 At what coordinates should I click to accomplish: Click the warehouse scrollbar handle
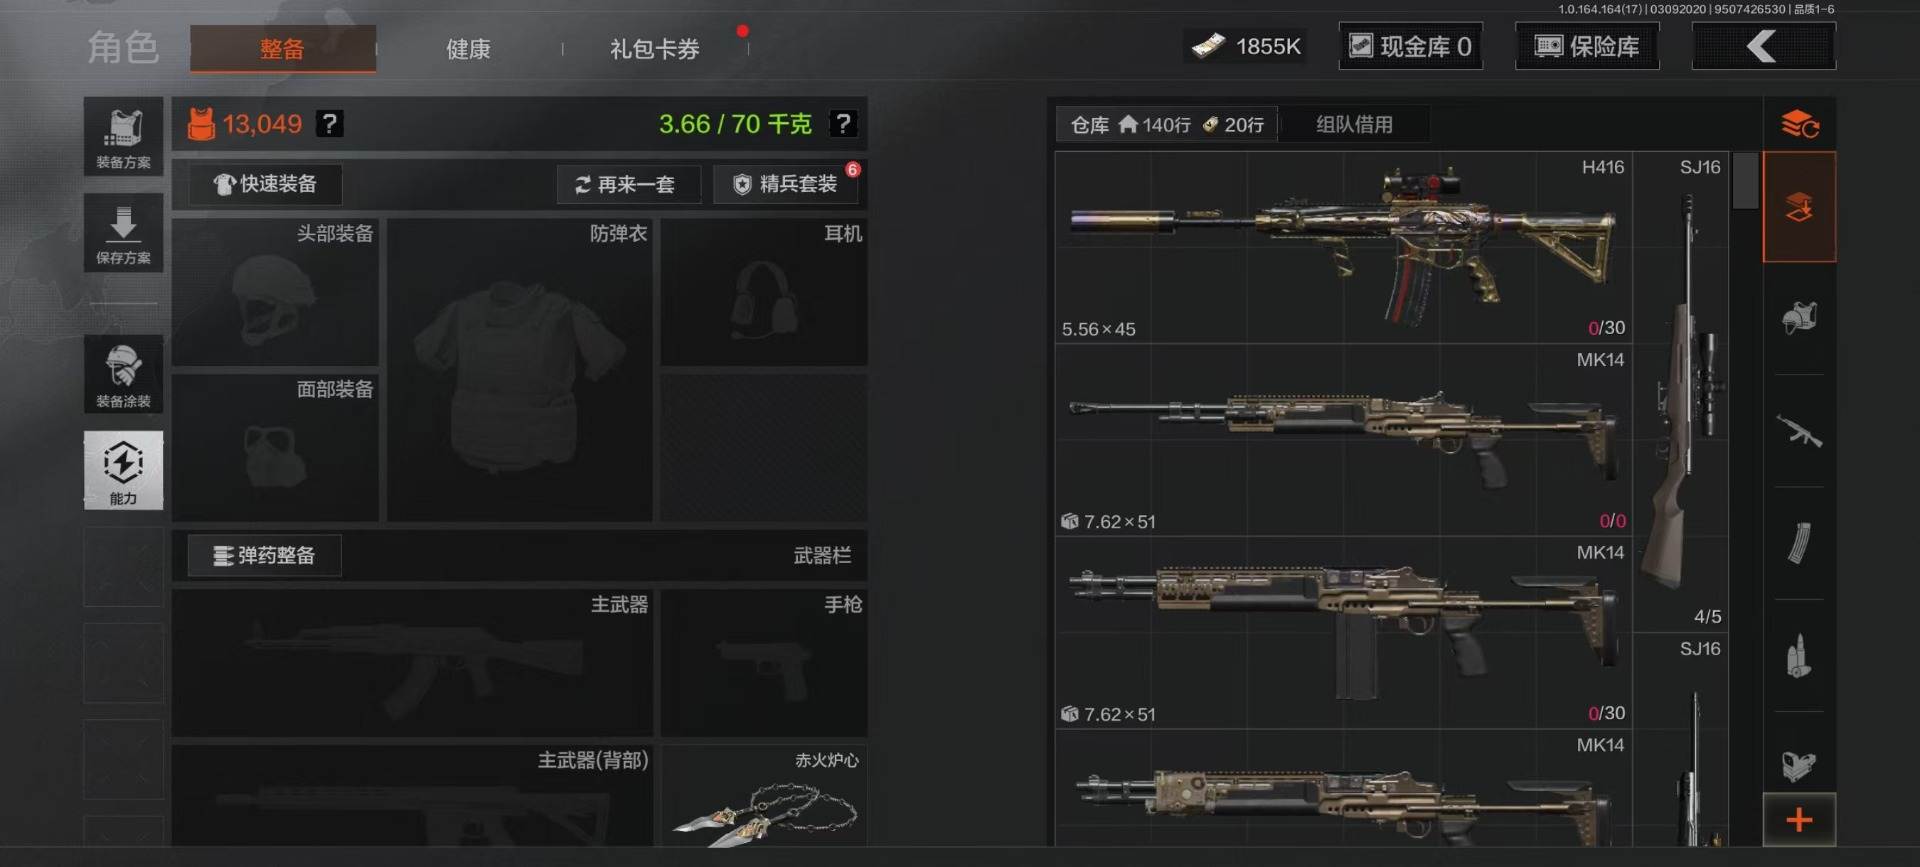pyautogui.click(x=1745, y=180)
